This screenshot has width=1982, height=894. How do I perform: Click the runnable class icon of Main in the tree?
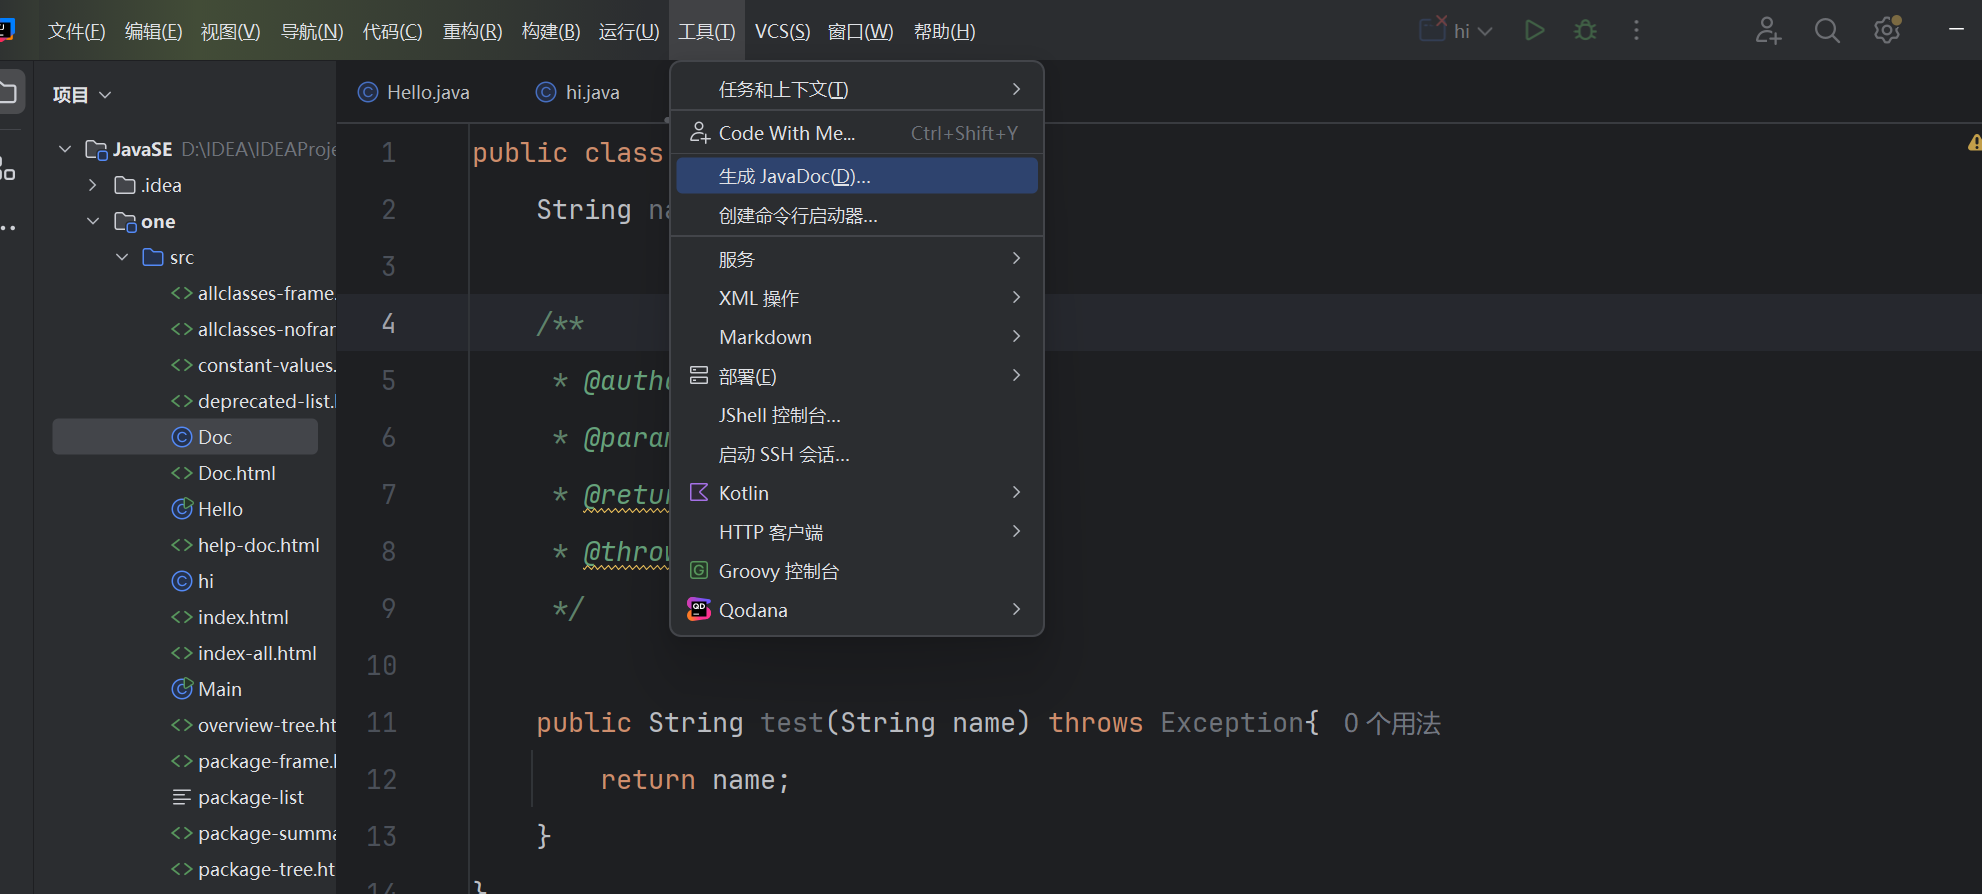click(182, 689)
